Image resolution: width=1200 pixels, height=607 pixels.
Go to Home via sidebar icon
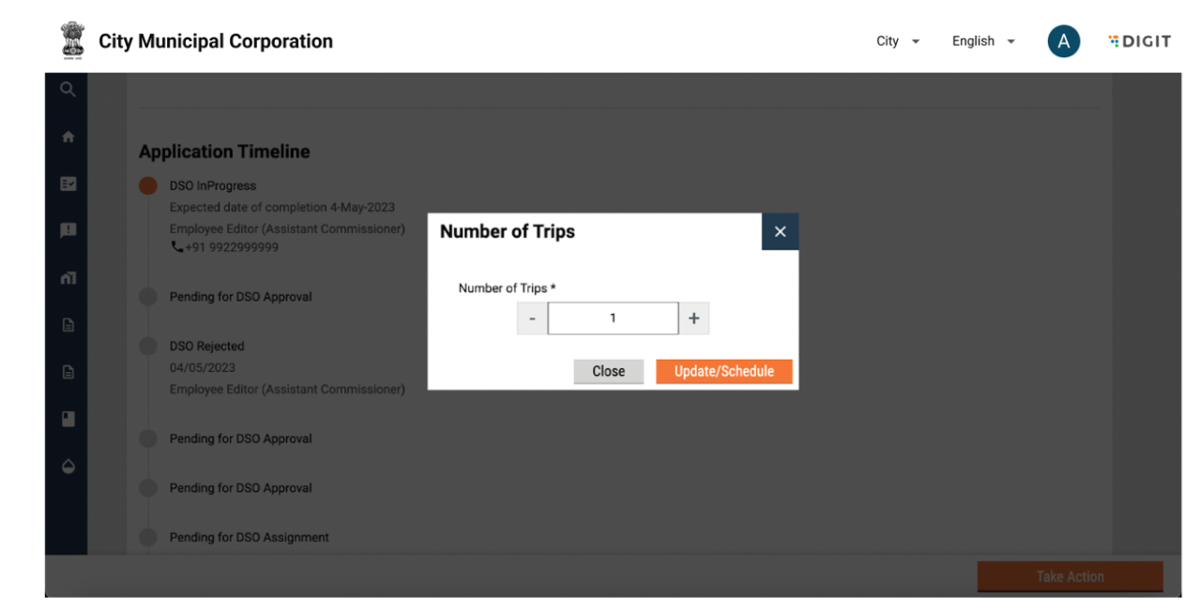(68, 137)
